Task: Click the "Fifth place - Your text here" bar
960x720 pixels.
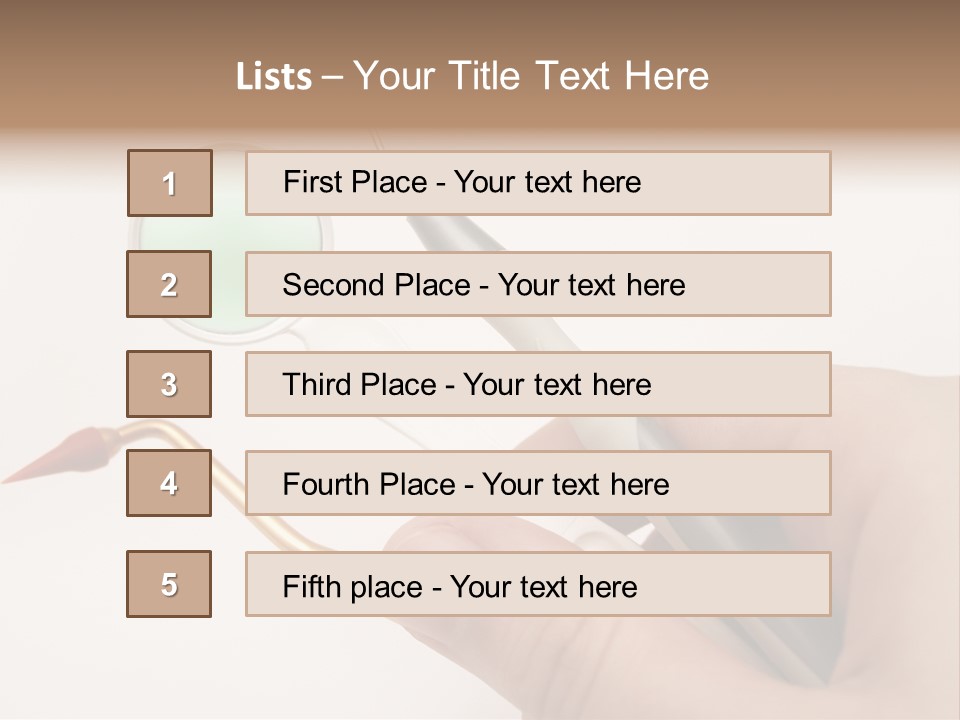Action: pyautogui.click(x=538, y=584)
